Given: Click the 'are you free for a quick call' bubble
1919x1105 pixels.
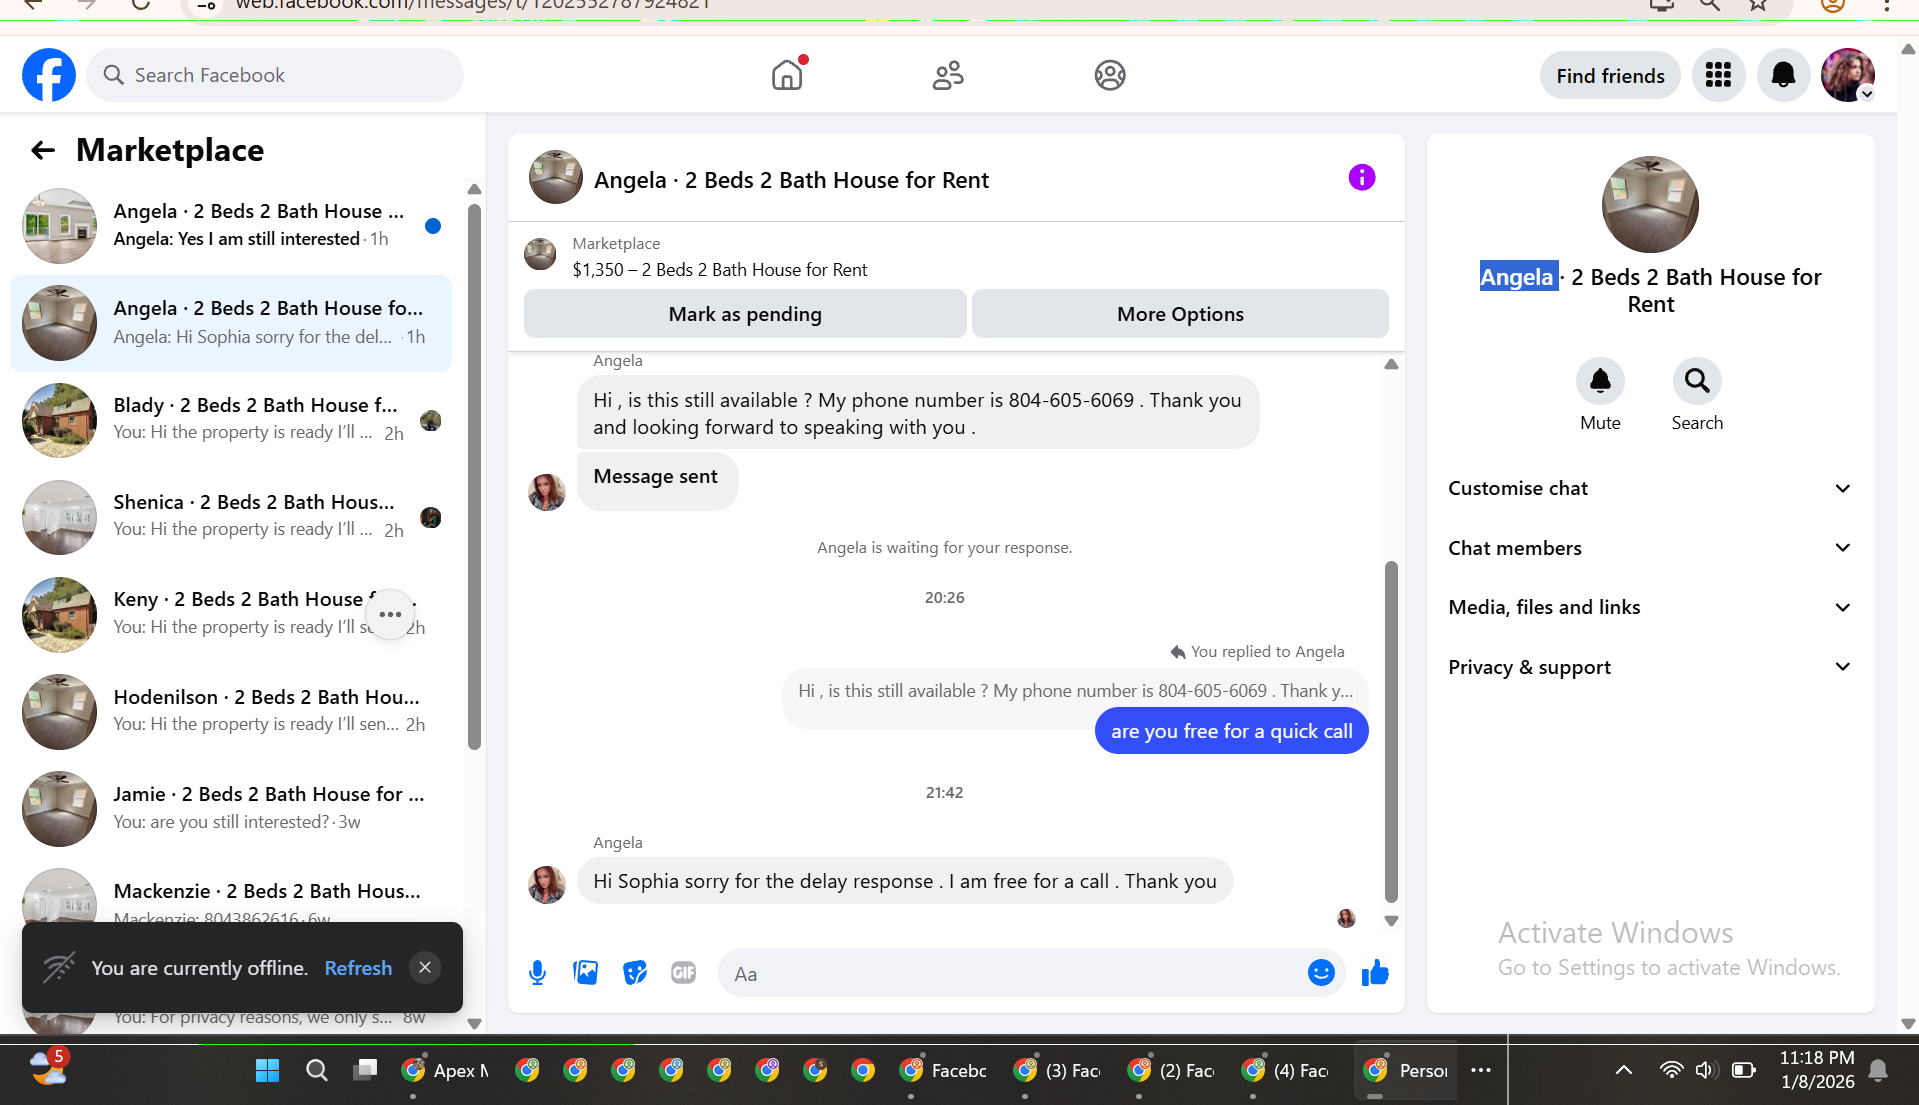Looking at the screenshot, I should (x=1231, y=731).
